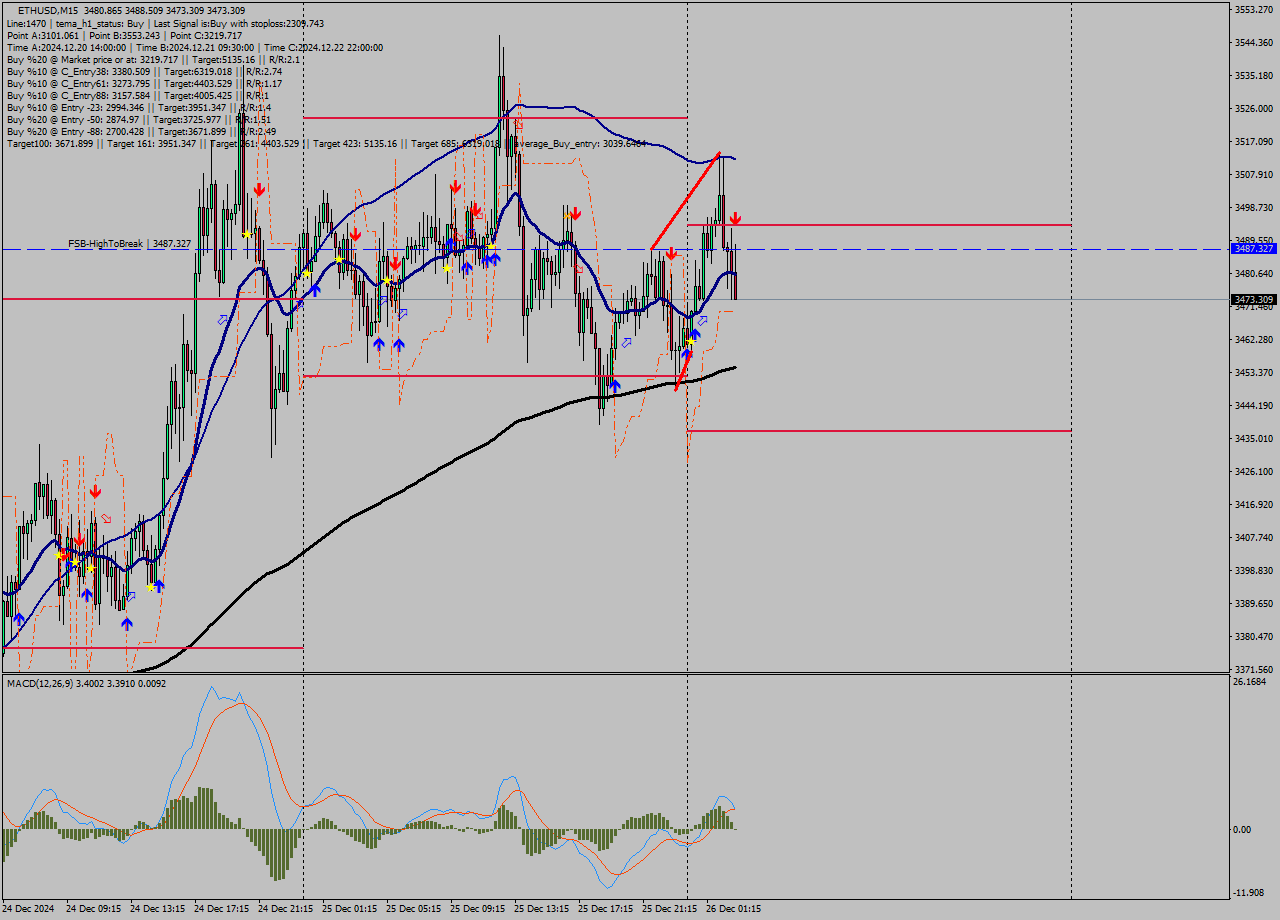The height and width of the screenshot is (920, 1280).
Task: Click the '24 Dec 13:15' time axis label
Action: [157, 909]
